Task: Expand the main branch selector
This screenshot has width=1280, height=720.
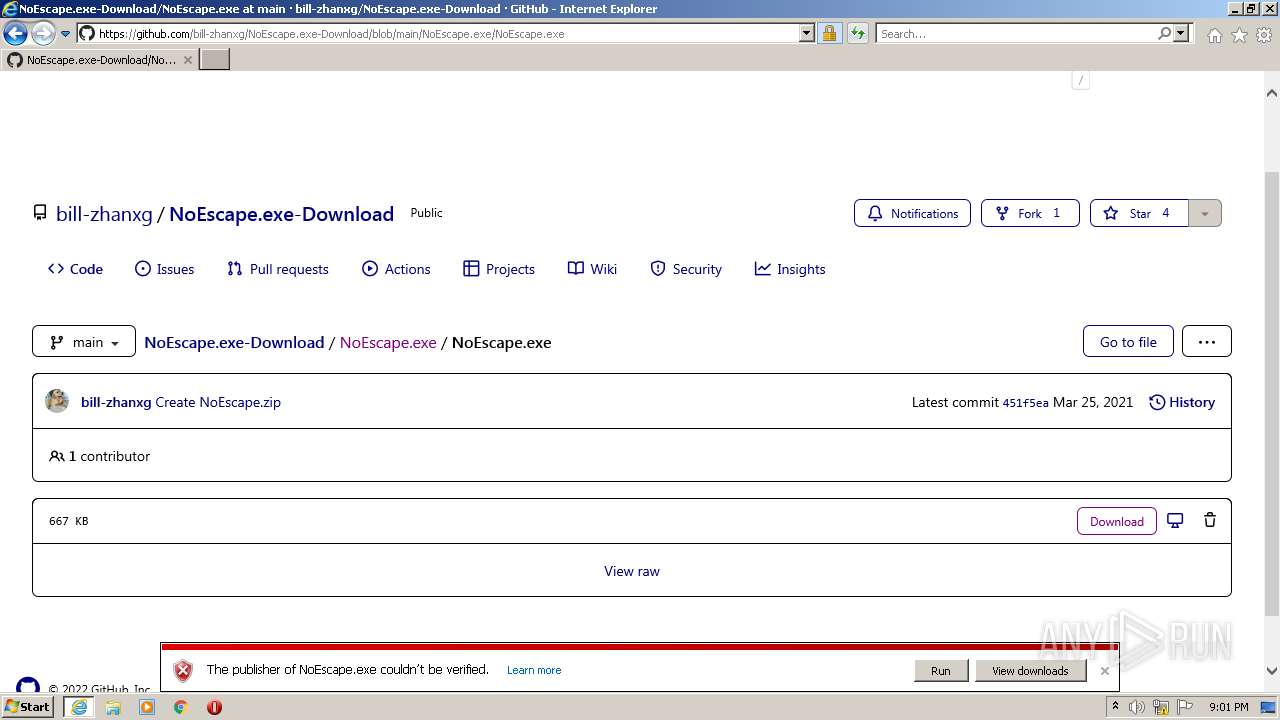Action: (84, 342)
